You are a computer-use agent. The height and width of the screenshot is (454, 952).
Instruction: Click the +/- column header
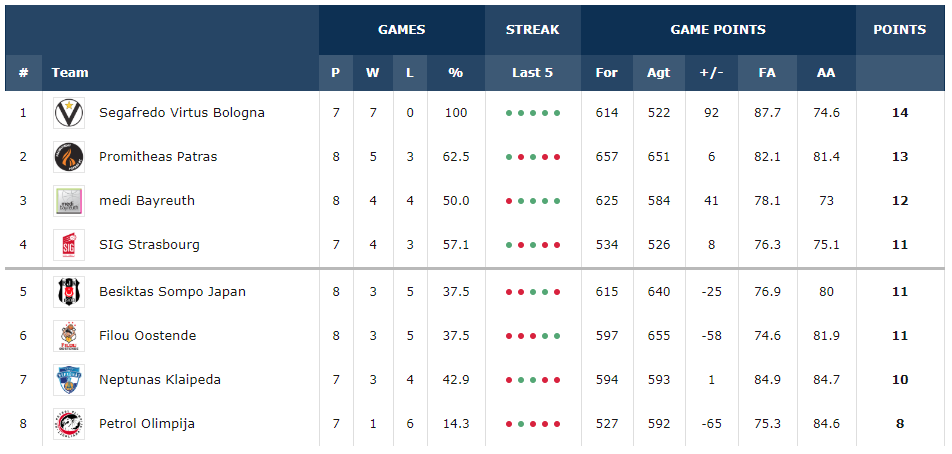712,73
